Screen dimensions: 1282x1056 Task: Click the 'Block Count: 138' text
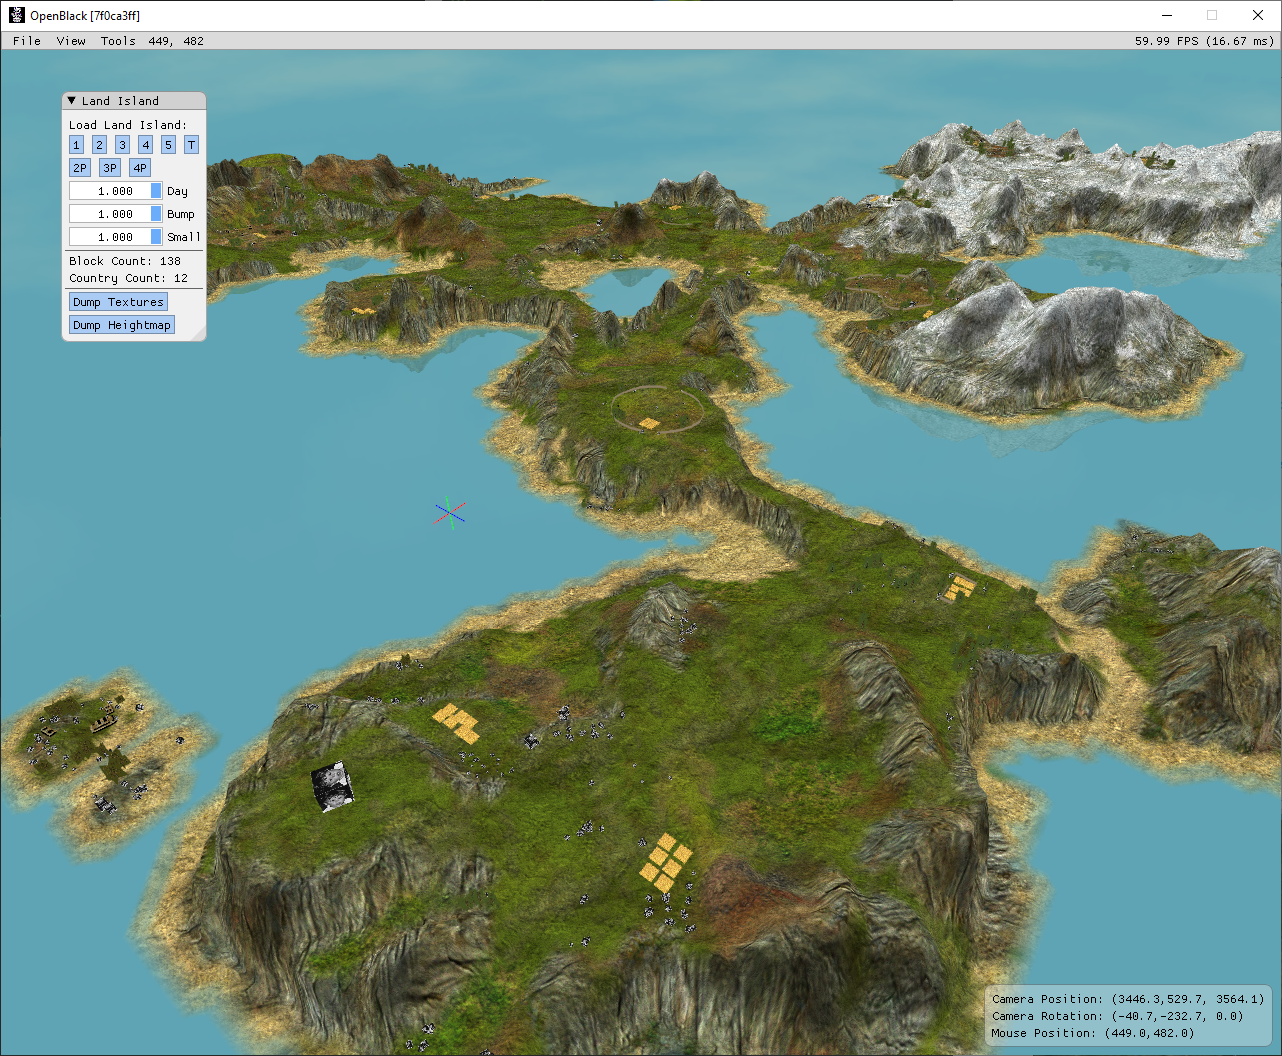tap(125, 261)
